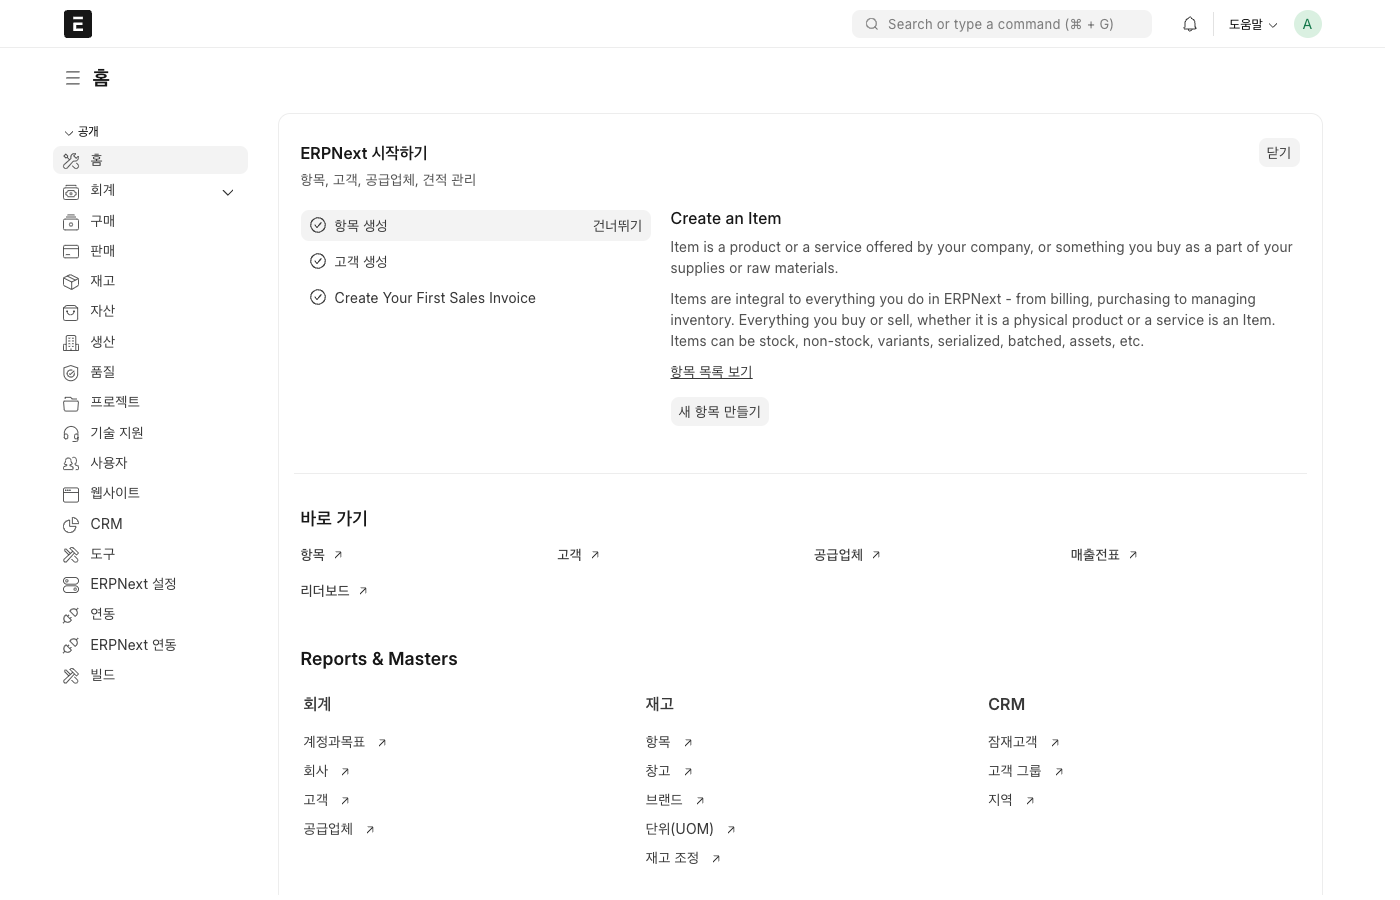Toggle the 고객 생성 step checkmark
The image size is (1400, 900).
(x=318, y=262)
